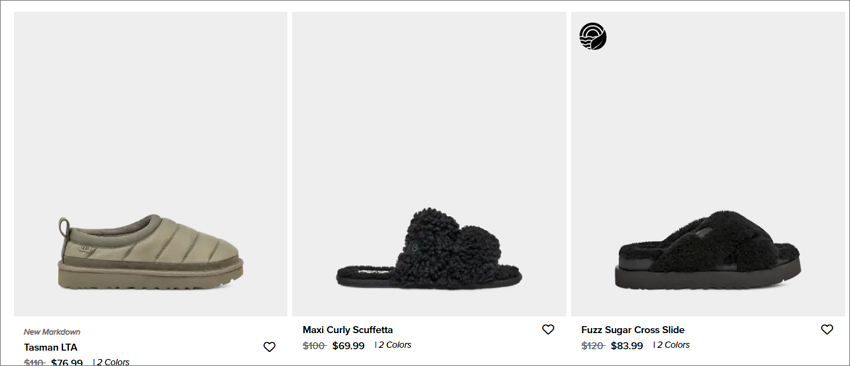This screenshot has width=850, height=366.
Task: Open the Tasman LTA product name link
Action: (x=51, y=348)
